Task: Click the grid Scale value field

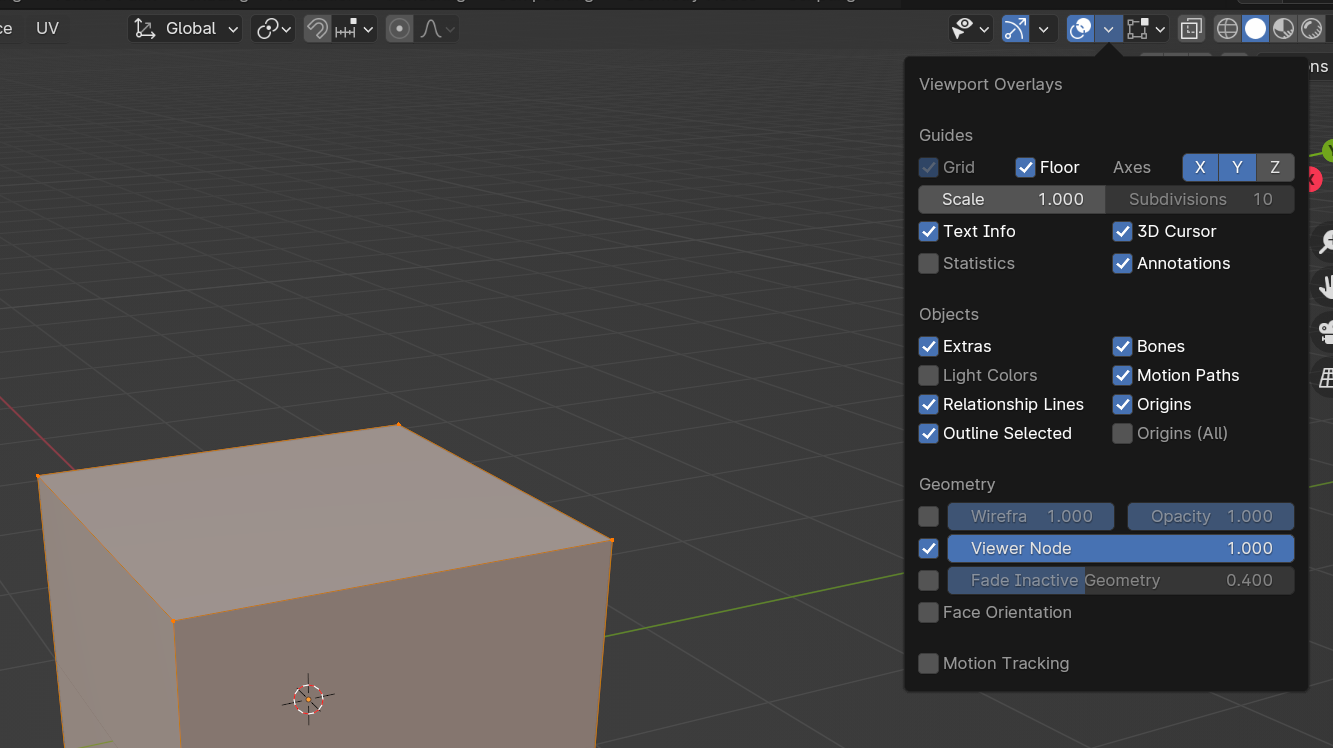Action: click(1012, 199)
